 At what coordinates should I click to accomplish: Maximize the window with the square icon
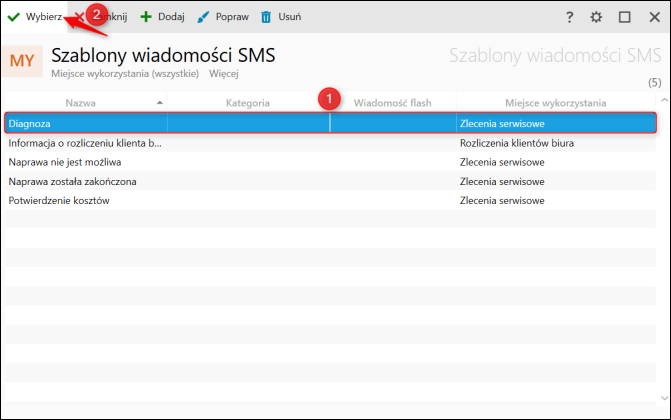click(x=625, y=17)
